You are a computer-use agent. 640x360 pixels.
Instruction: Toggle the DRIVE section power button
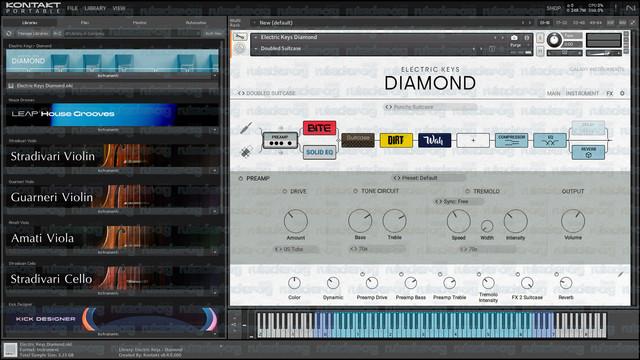284,191
